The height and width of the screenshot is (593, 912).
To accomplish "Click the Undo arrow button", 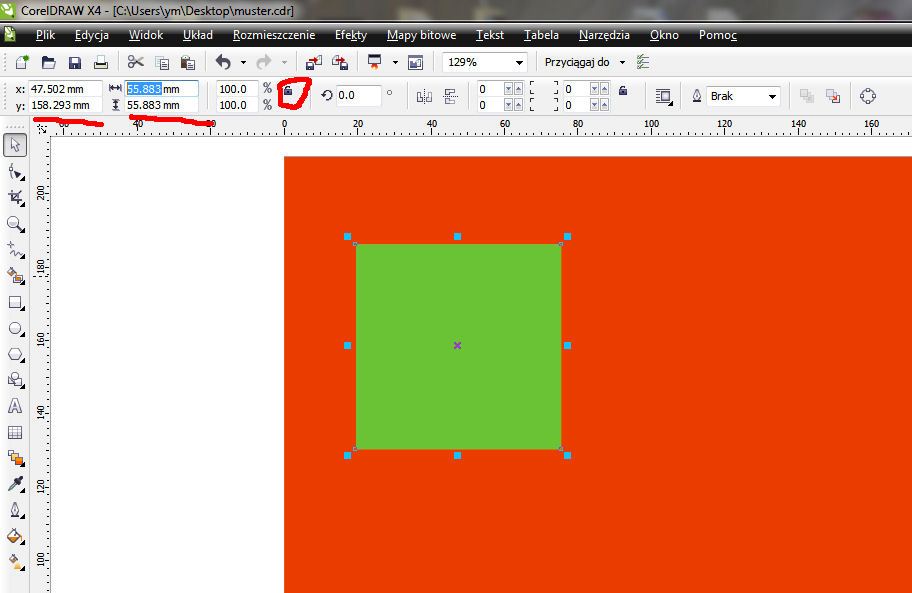I will pyautogui.click(x=223, y=62).
